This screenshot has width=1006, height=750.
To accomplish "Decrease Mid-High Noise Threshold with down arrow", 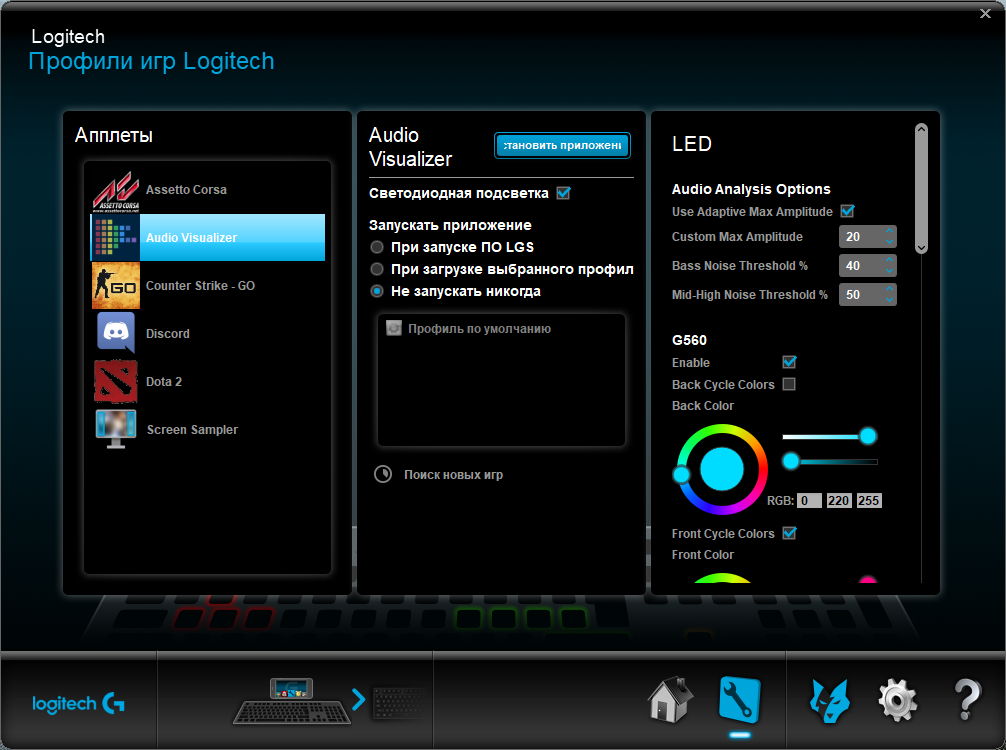I will (x=889, y=300).
